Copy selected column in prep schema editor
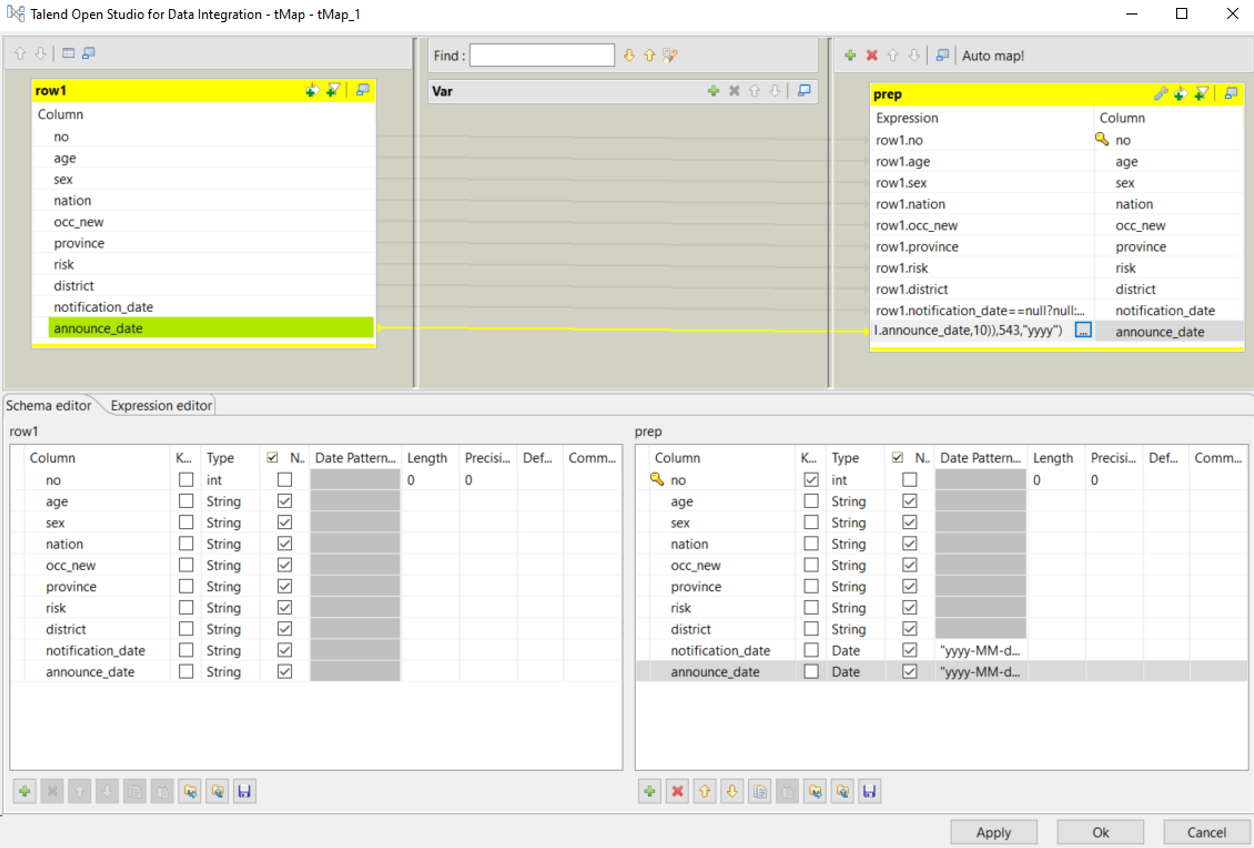Screen dimensions: 1254x848 coord(759,790)
